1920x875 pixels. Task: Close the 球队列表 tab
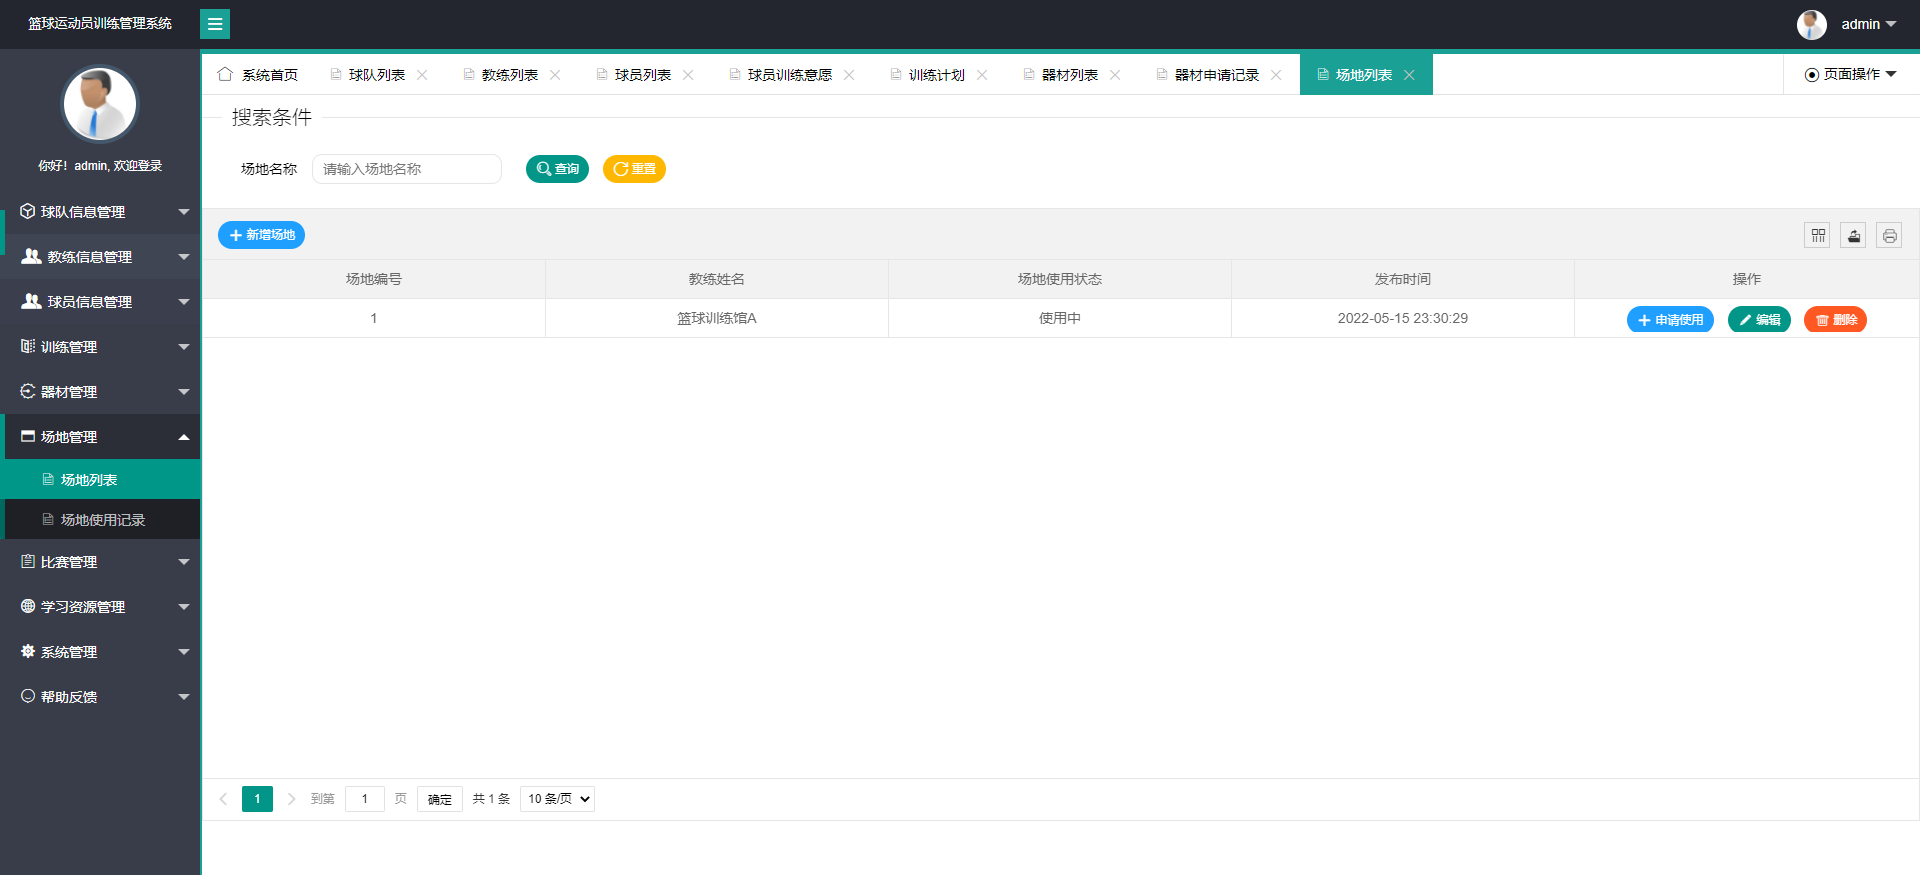click(x=422, y=75)
